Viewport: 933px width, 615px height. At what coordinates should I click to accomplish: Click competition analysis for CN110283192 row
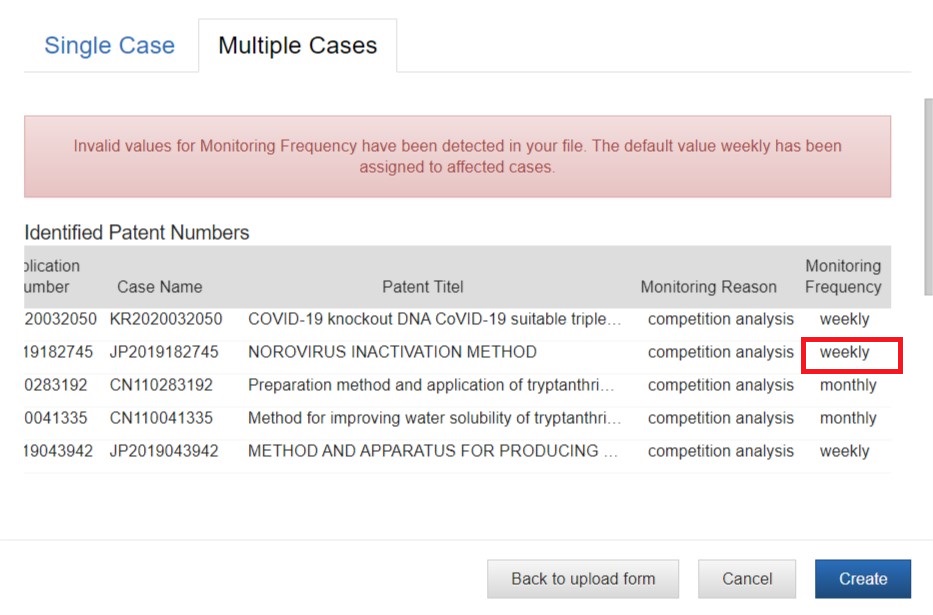pyautogui.click(x=721, y=385)
